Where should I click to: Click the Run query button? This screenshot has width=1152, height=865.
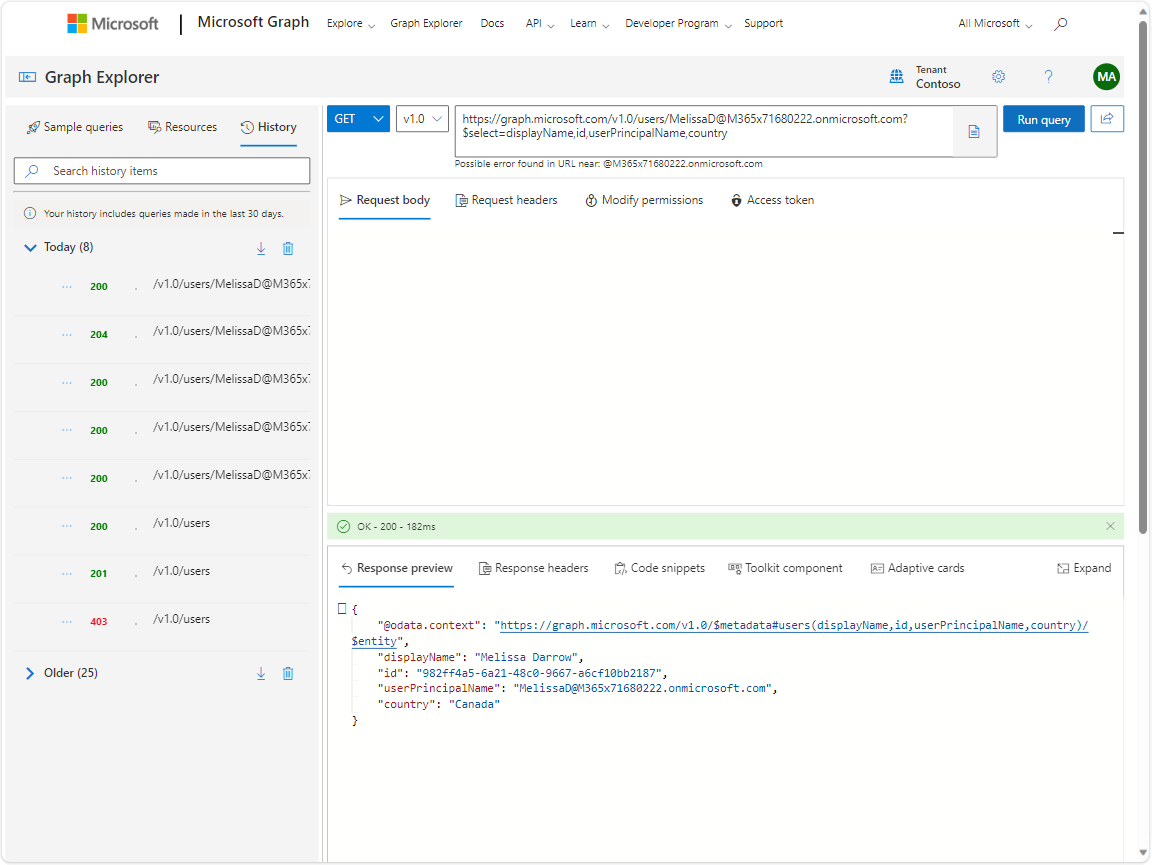pos(1043,119)
